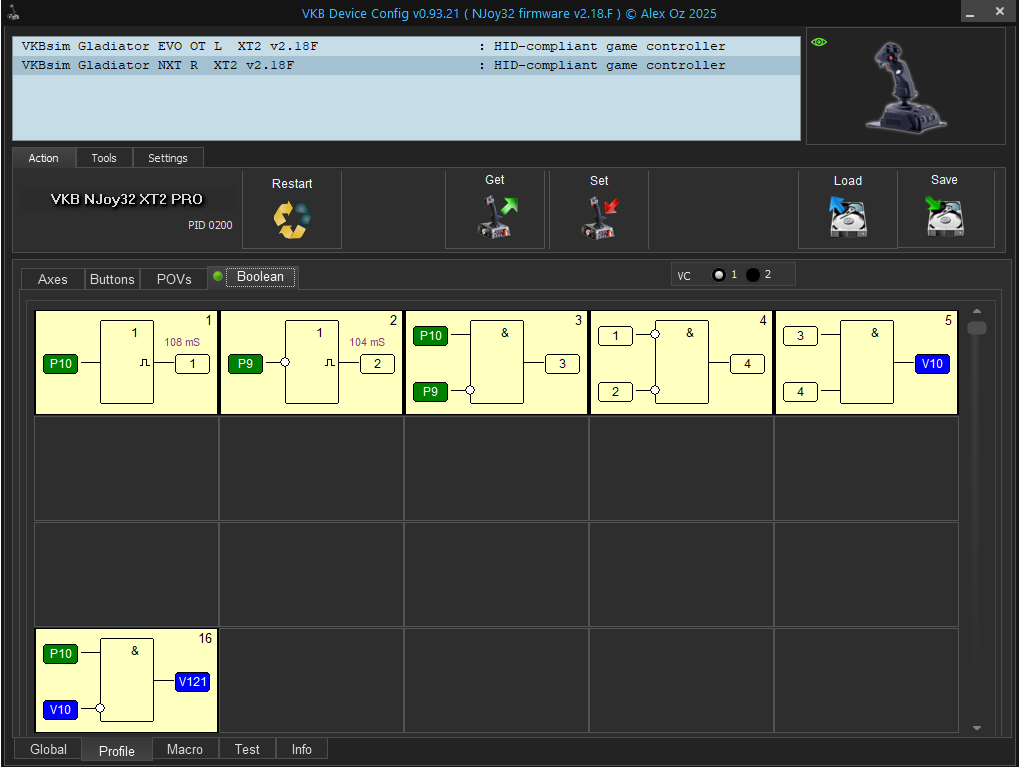Click the Set settings joystick icon
1020x767 pixels.
(600, 218)
